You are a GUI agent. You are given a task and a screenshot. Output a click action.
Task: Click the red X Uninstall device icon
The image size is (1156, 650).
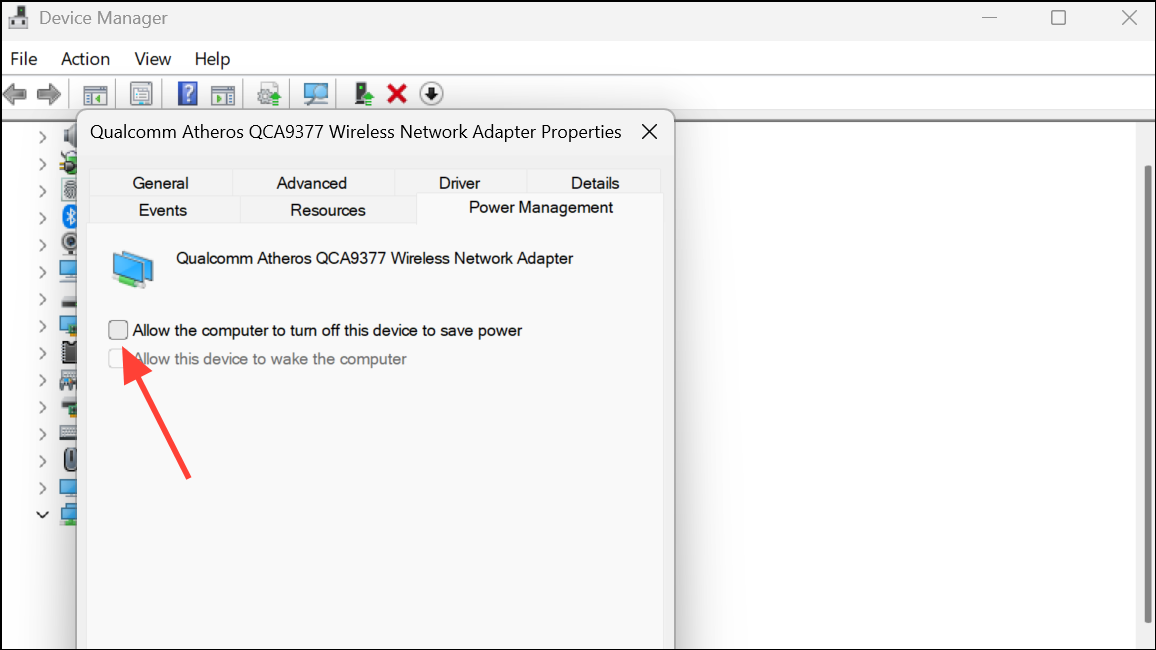pos(397,94)
